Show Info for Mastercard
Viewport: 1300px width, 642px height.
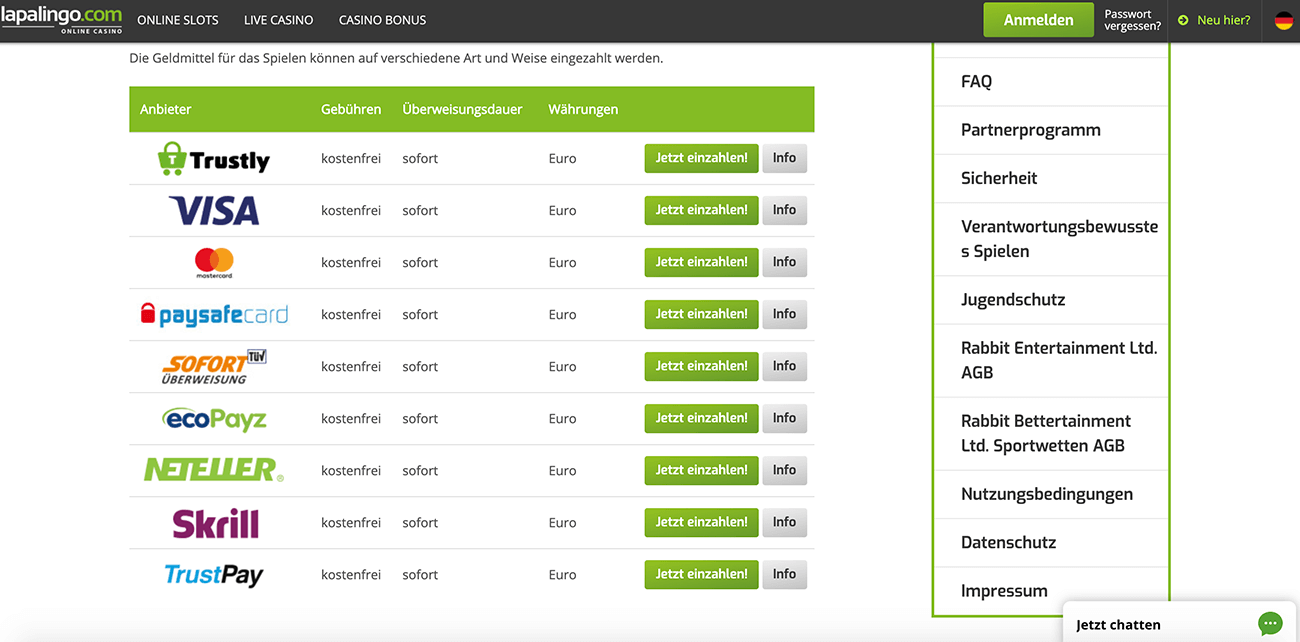(x=784, y=262)
